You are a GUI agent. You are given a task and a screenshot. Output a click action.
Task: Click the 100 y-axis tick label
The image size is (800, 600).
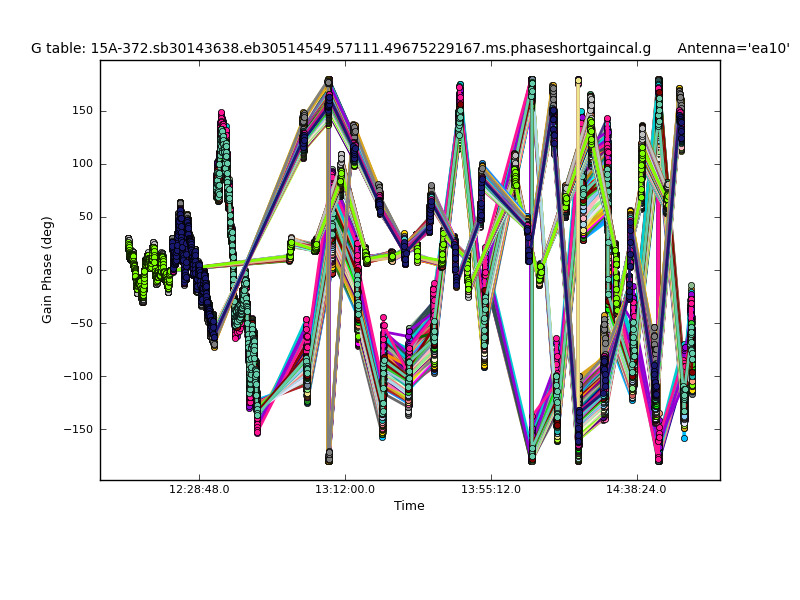[x=82, y=164]
